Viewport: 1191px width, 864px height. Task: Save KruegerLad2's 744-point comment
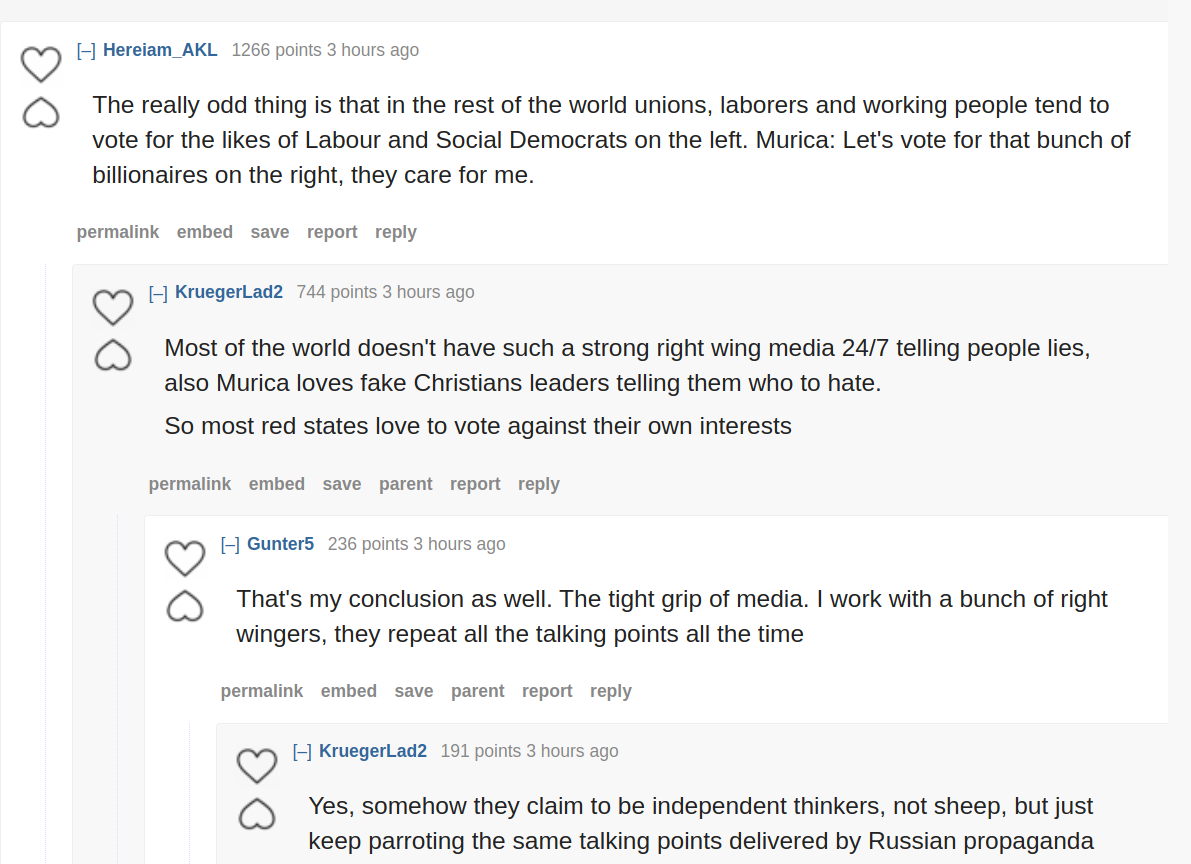(342, 484)
